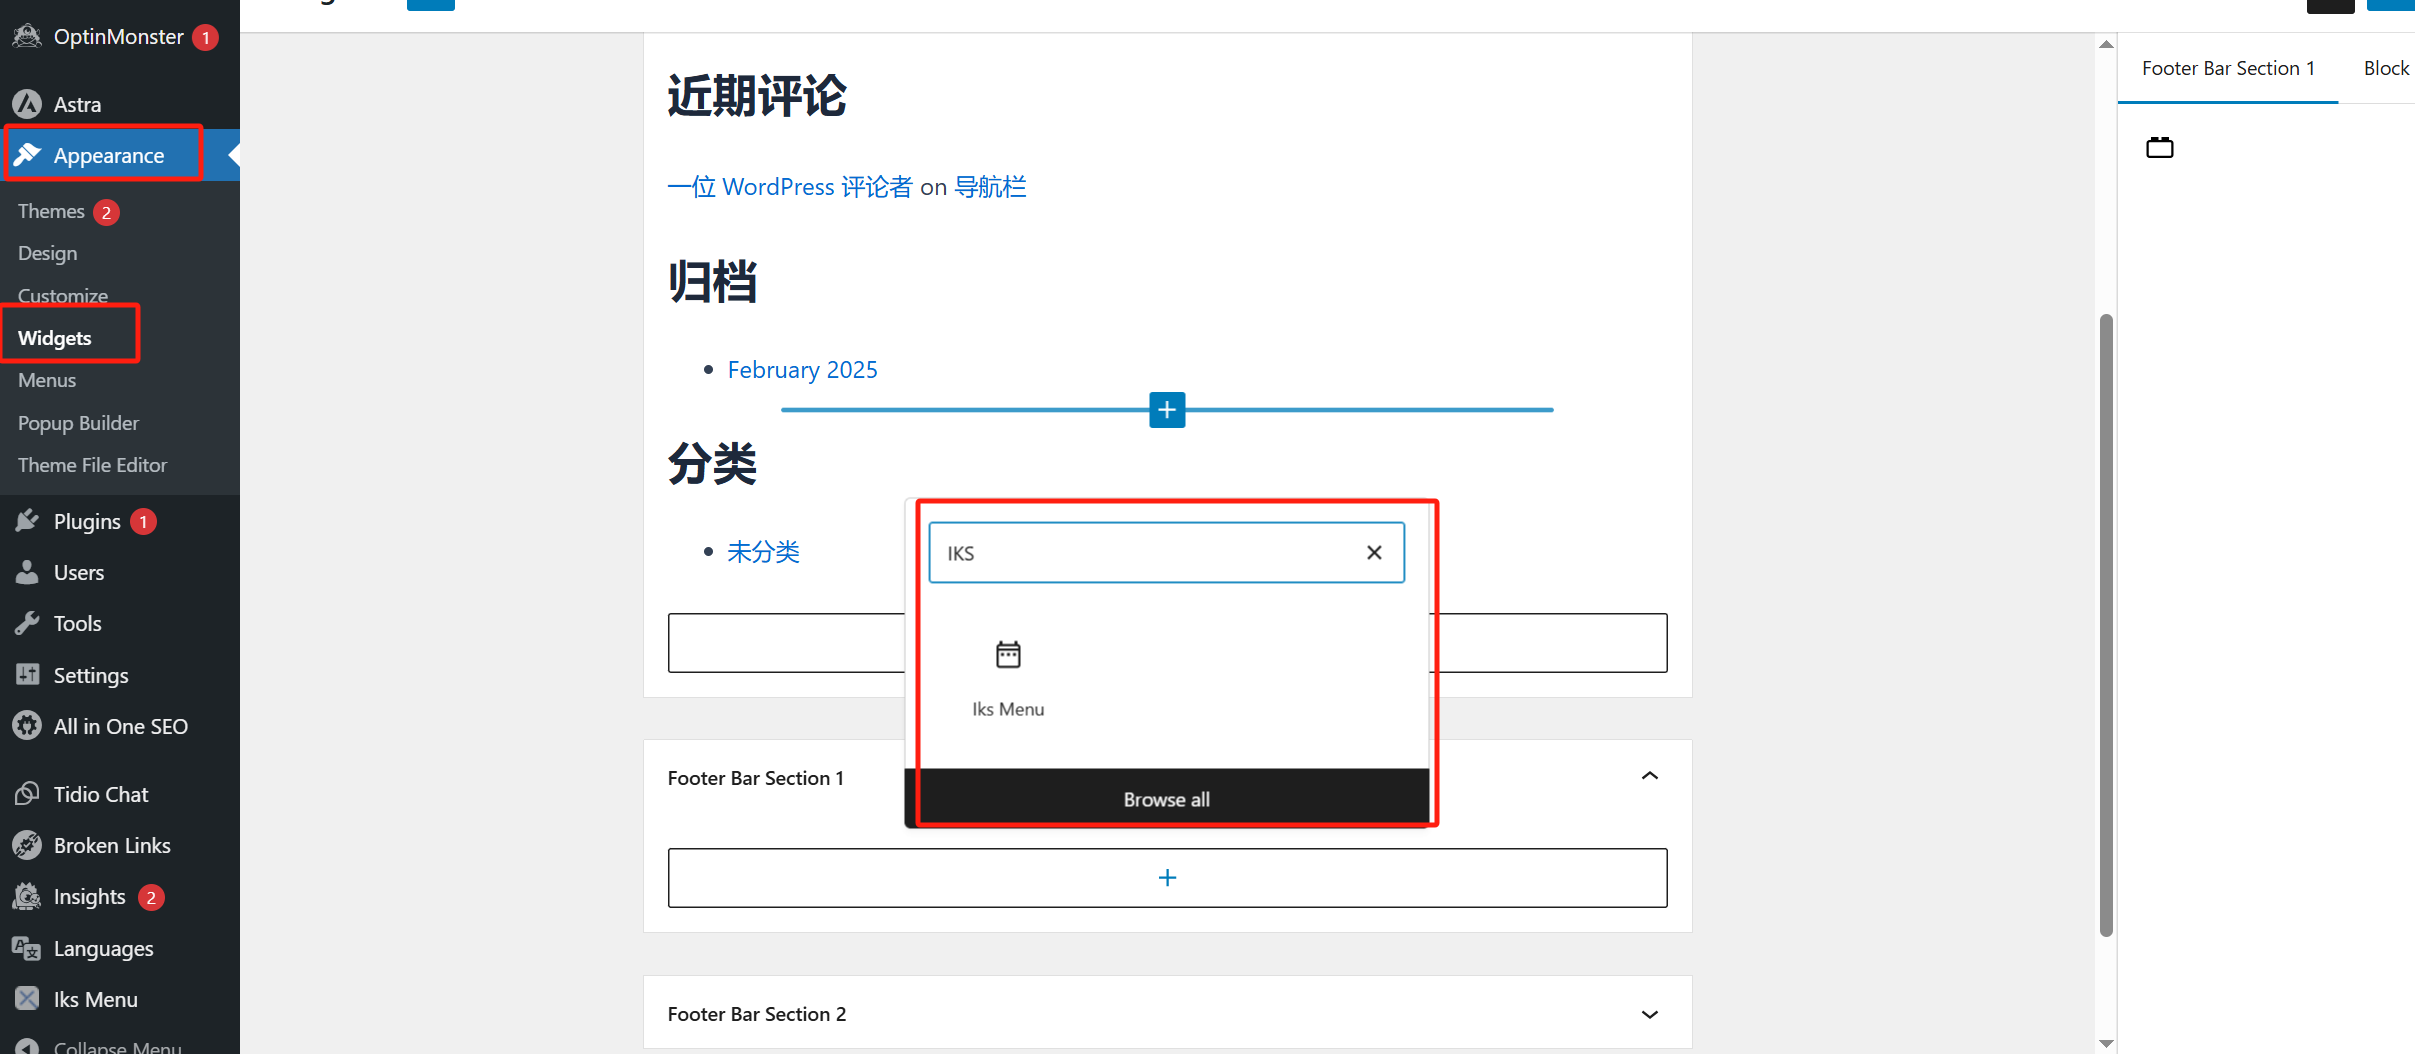Open the Theme File Editor submenu item
Screen dimensions: 2415x1054
pyautogui.click(x=92, y=465)
